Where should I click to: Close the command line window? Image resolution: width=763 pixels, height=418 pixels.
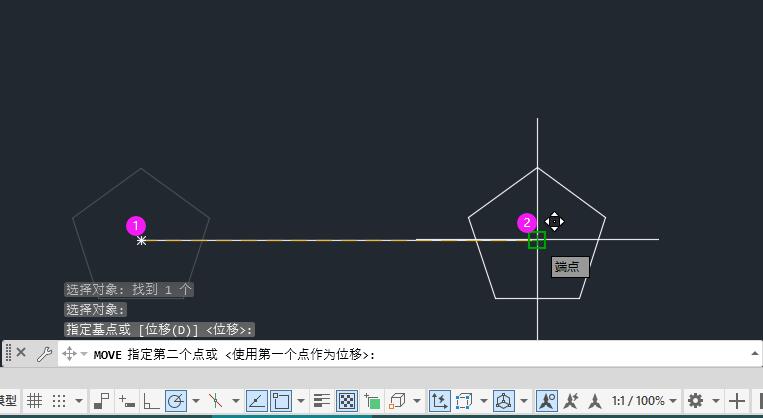(x=21, y=352)
